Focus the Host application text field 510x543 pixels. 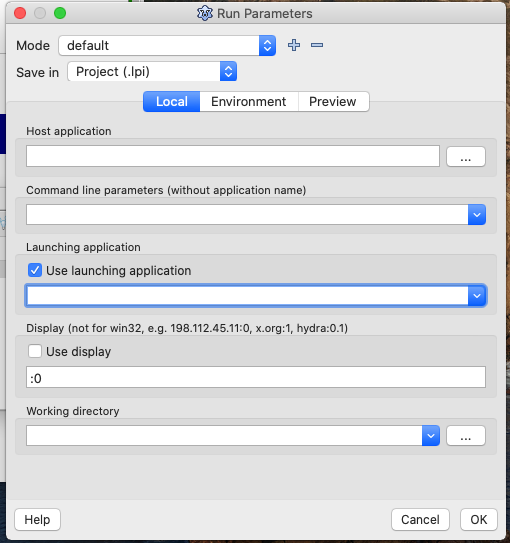pos(233,156)
